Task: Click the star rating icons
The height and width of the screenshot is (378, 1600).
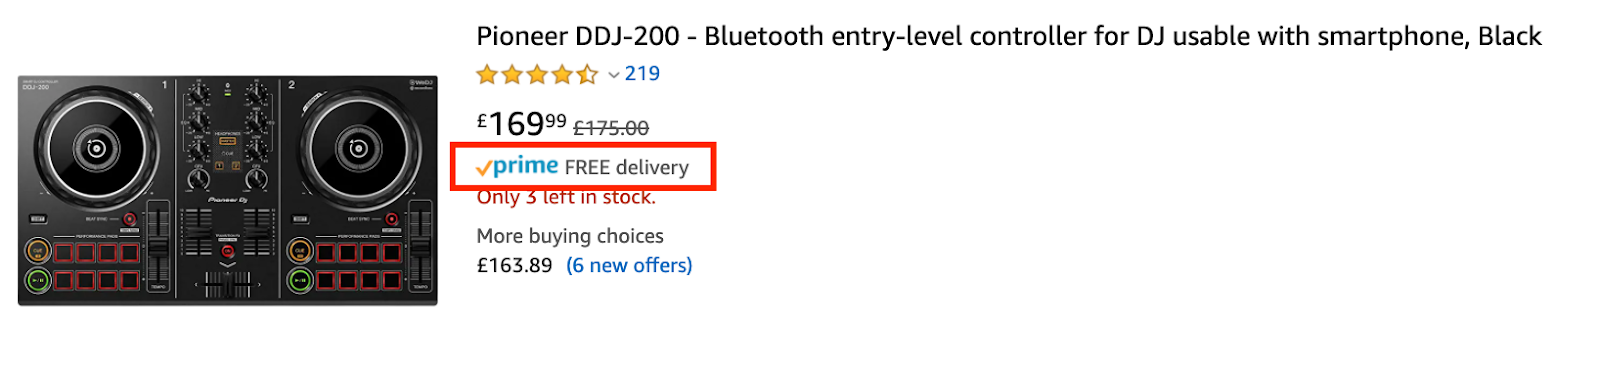Action: (537, 74)
